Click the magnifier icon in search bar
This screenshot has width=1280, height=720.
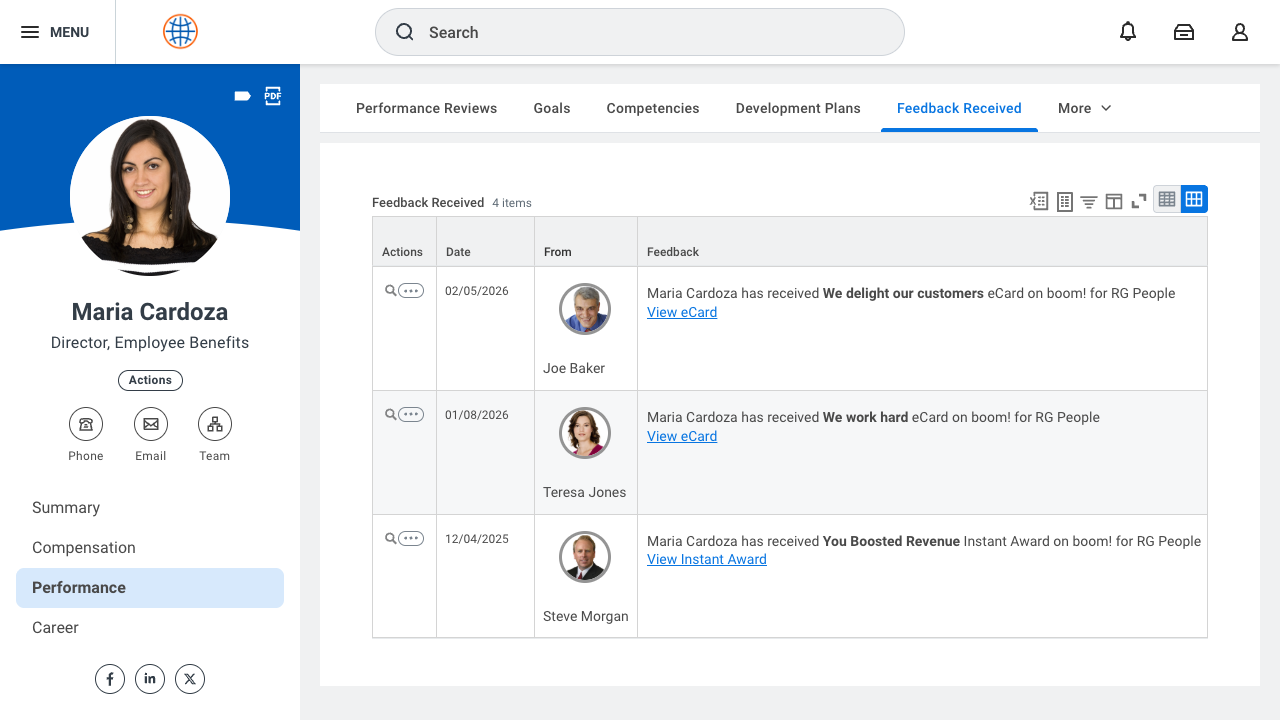click(405, 32)
